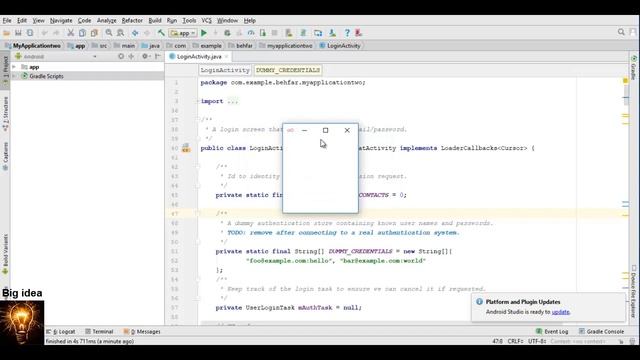
Task: Open the Event Log
Action: pyautogui.click(x=552, y=331)
